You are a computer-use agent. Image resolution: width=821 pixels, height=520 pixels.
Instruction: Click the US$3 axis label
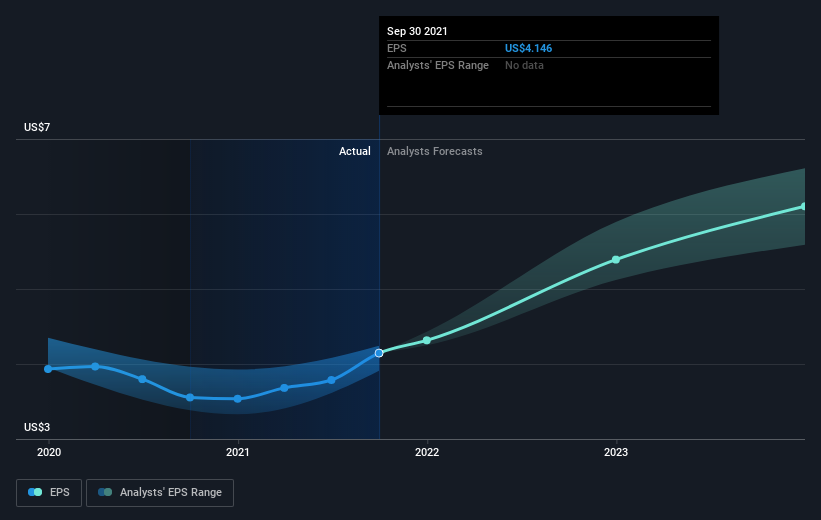tap(37, 427)
